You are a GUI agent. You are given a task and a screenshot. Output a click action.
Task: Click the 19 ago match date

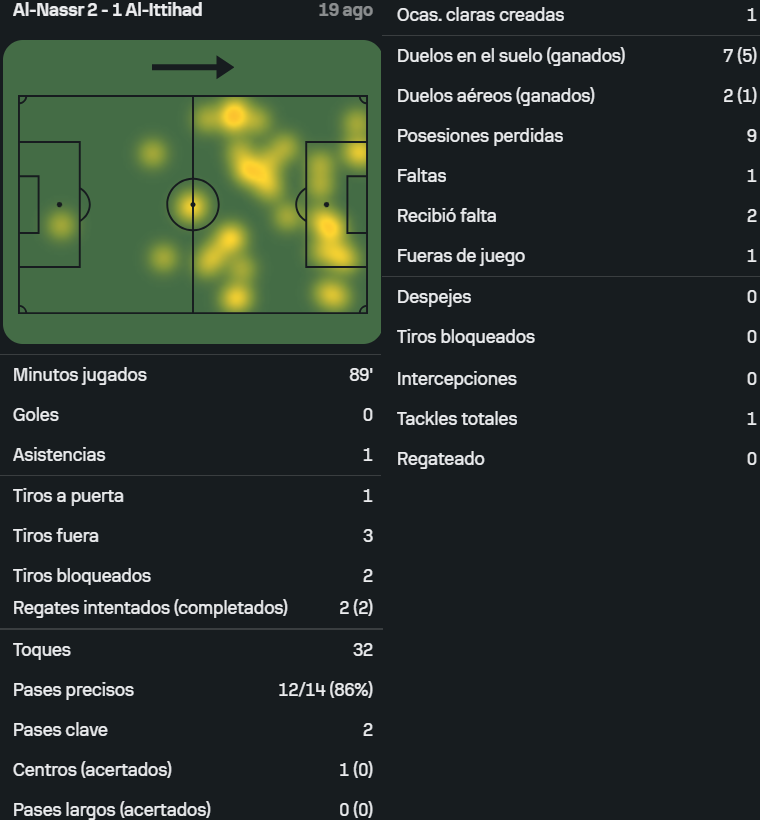coord(346,10)
